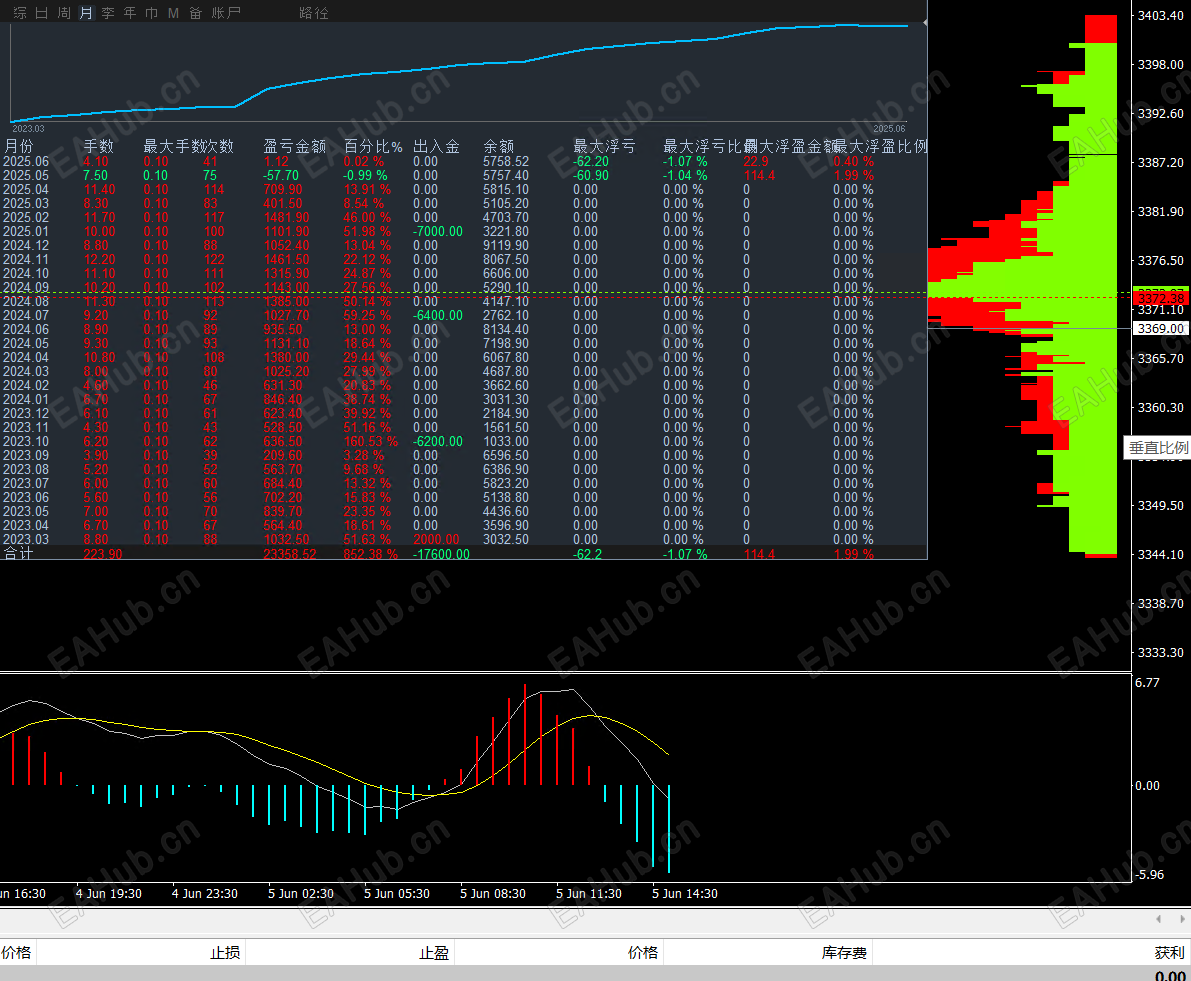Click the 垂直比例 vertical scale tooltip
This screenshot has width=1191, height=981.
1158,448
